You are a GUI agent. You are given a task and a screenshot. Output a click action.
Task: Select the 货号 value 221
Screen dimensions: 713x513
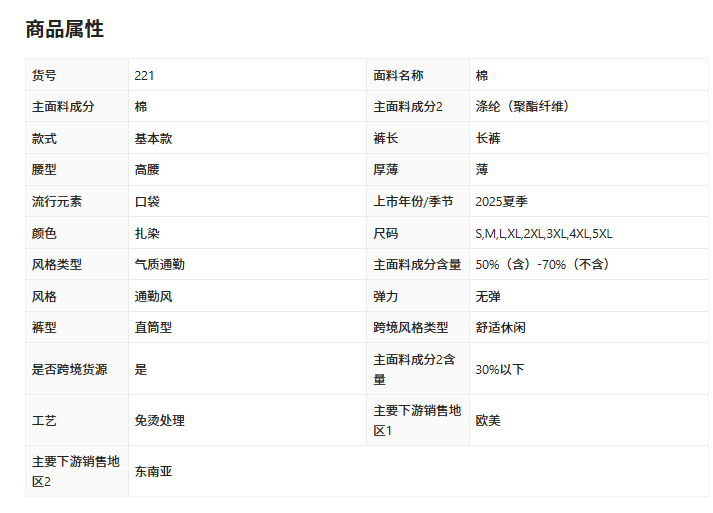[x=145, y=75]
